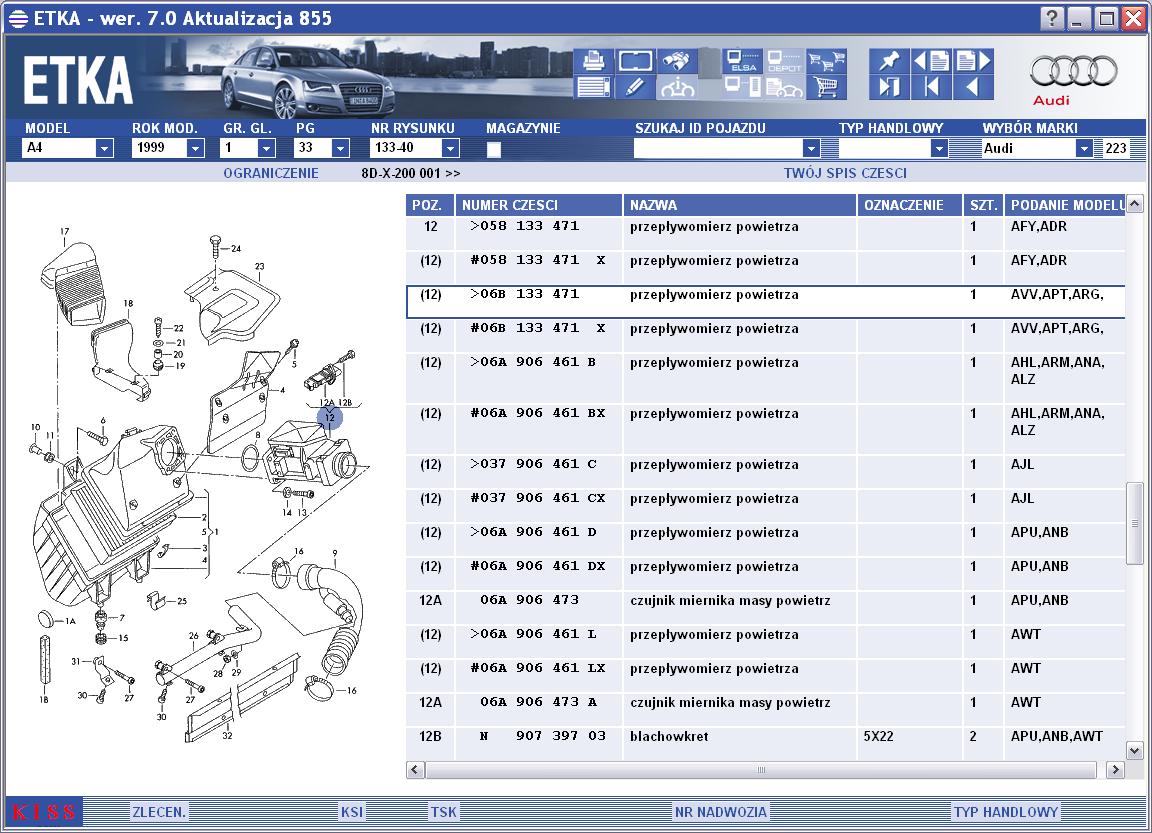Select part number #06A 906 461 DX
This screenshot has height=833, width=1152.
[538, 566]
